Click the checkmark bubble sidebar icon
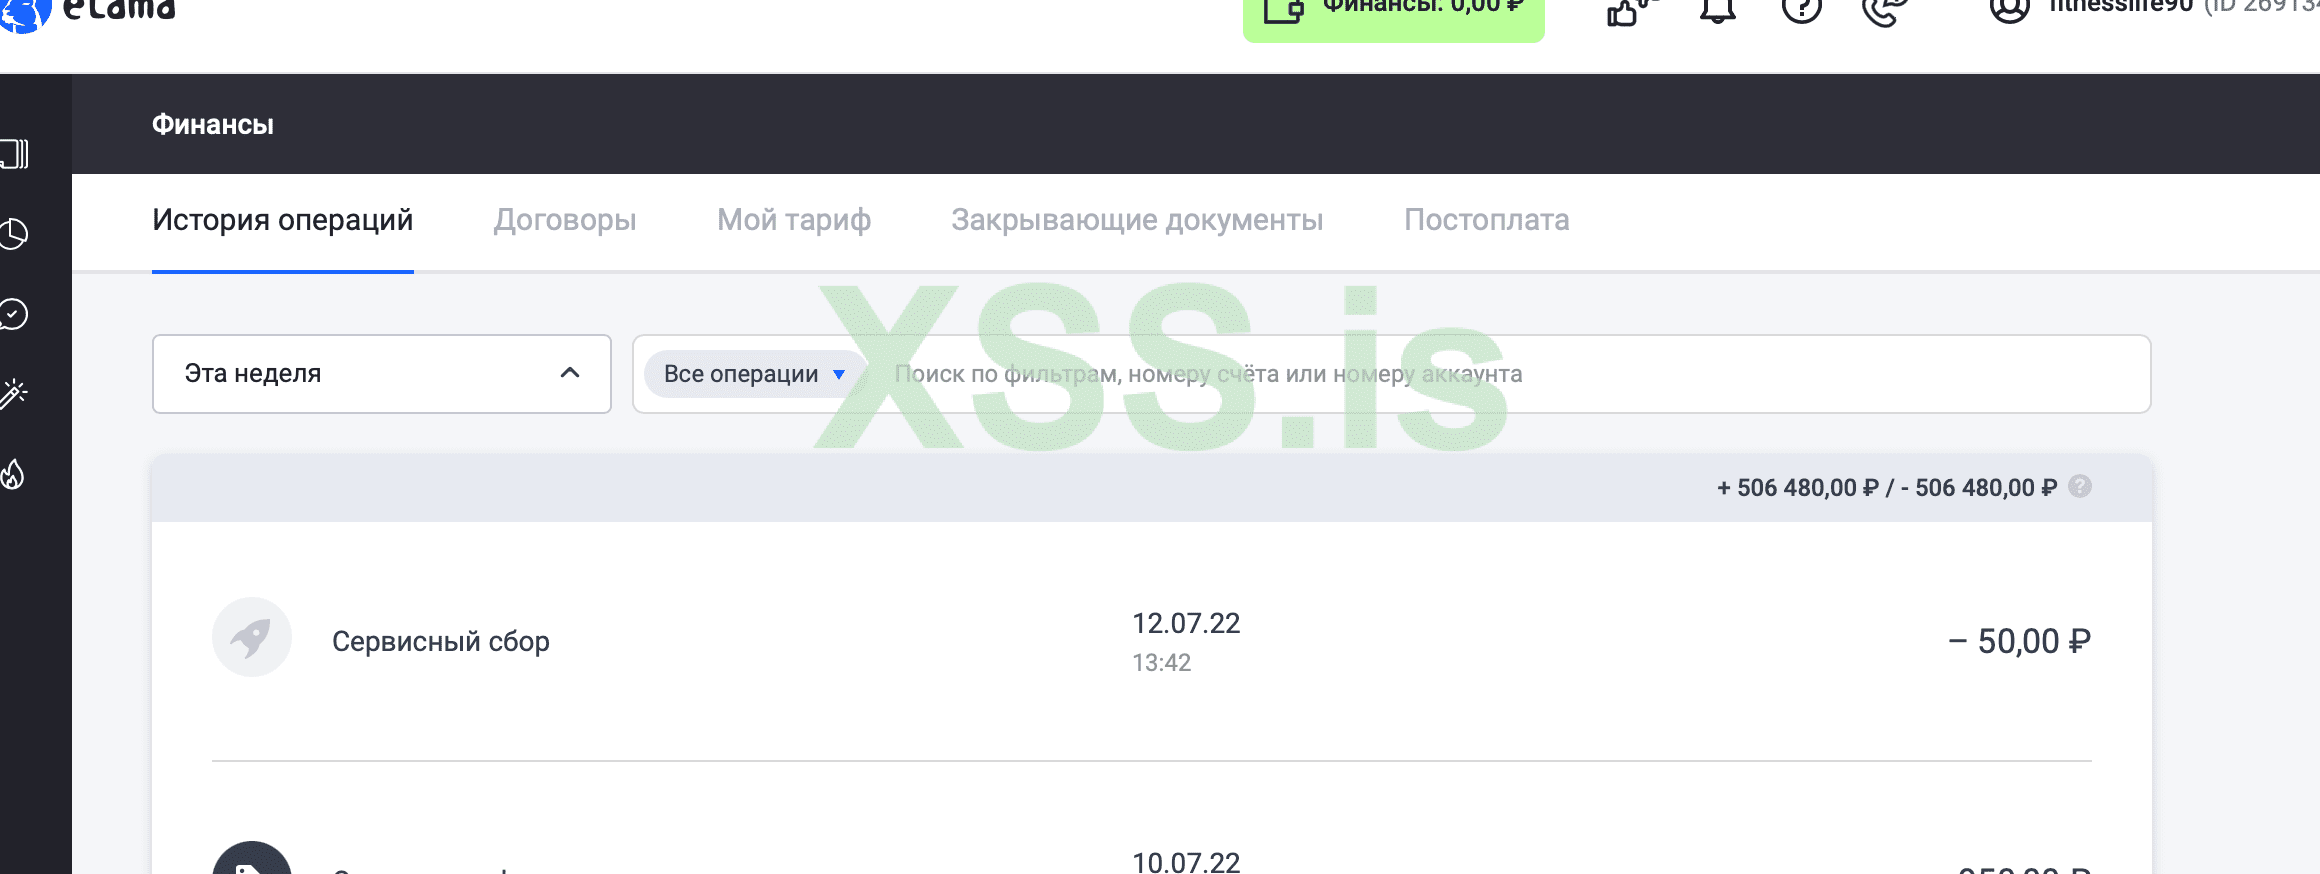Image resolution: width=2320 pixels, height=874 pixels. [x=14, y=314]
